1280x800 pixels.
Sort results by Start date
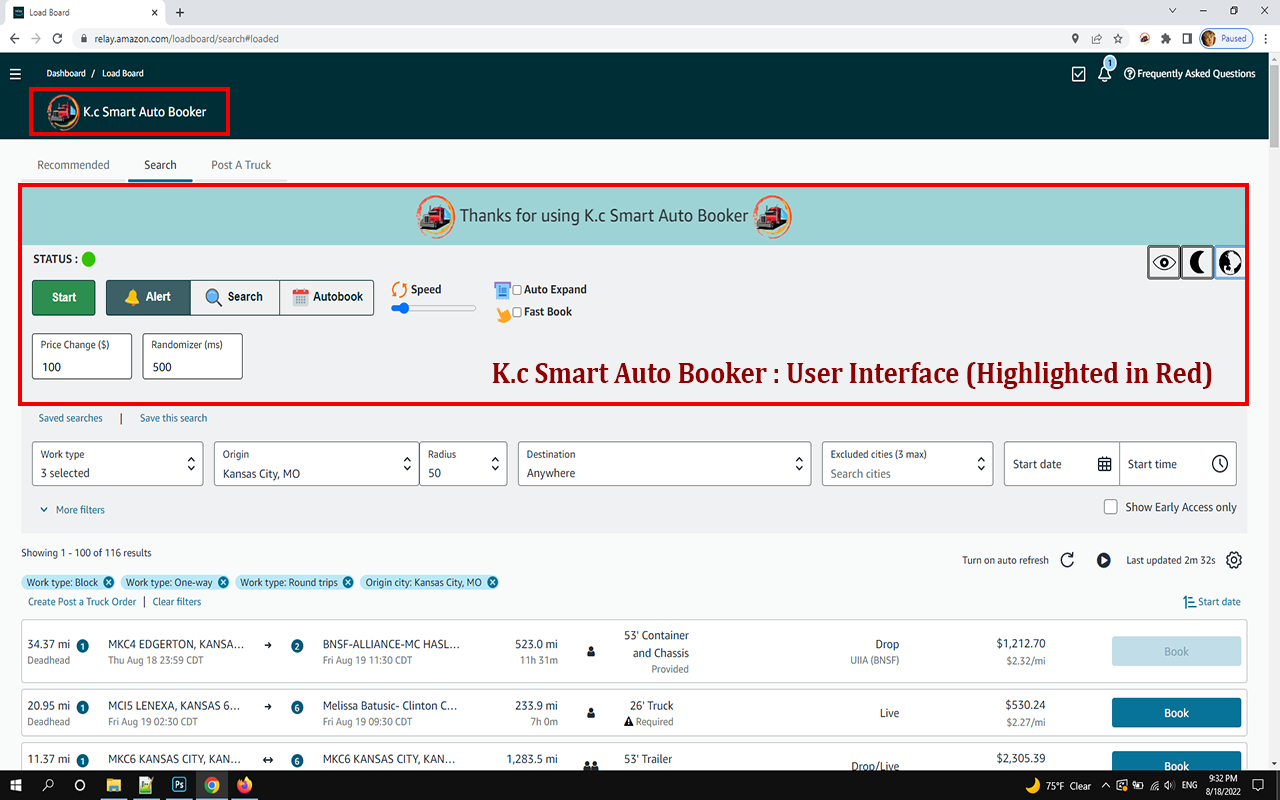1212,602
